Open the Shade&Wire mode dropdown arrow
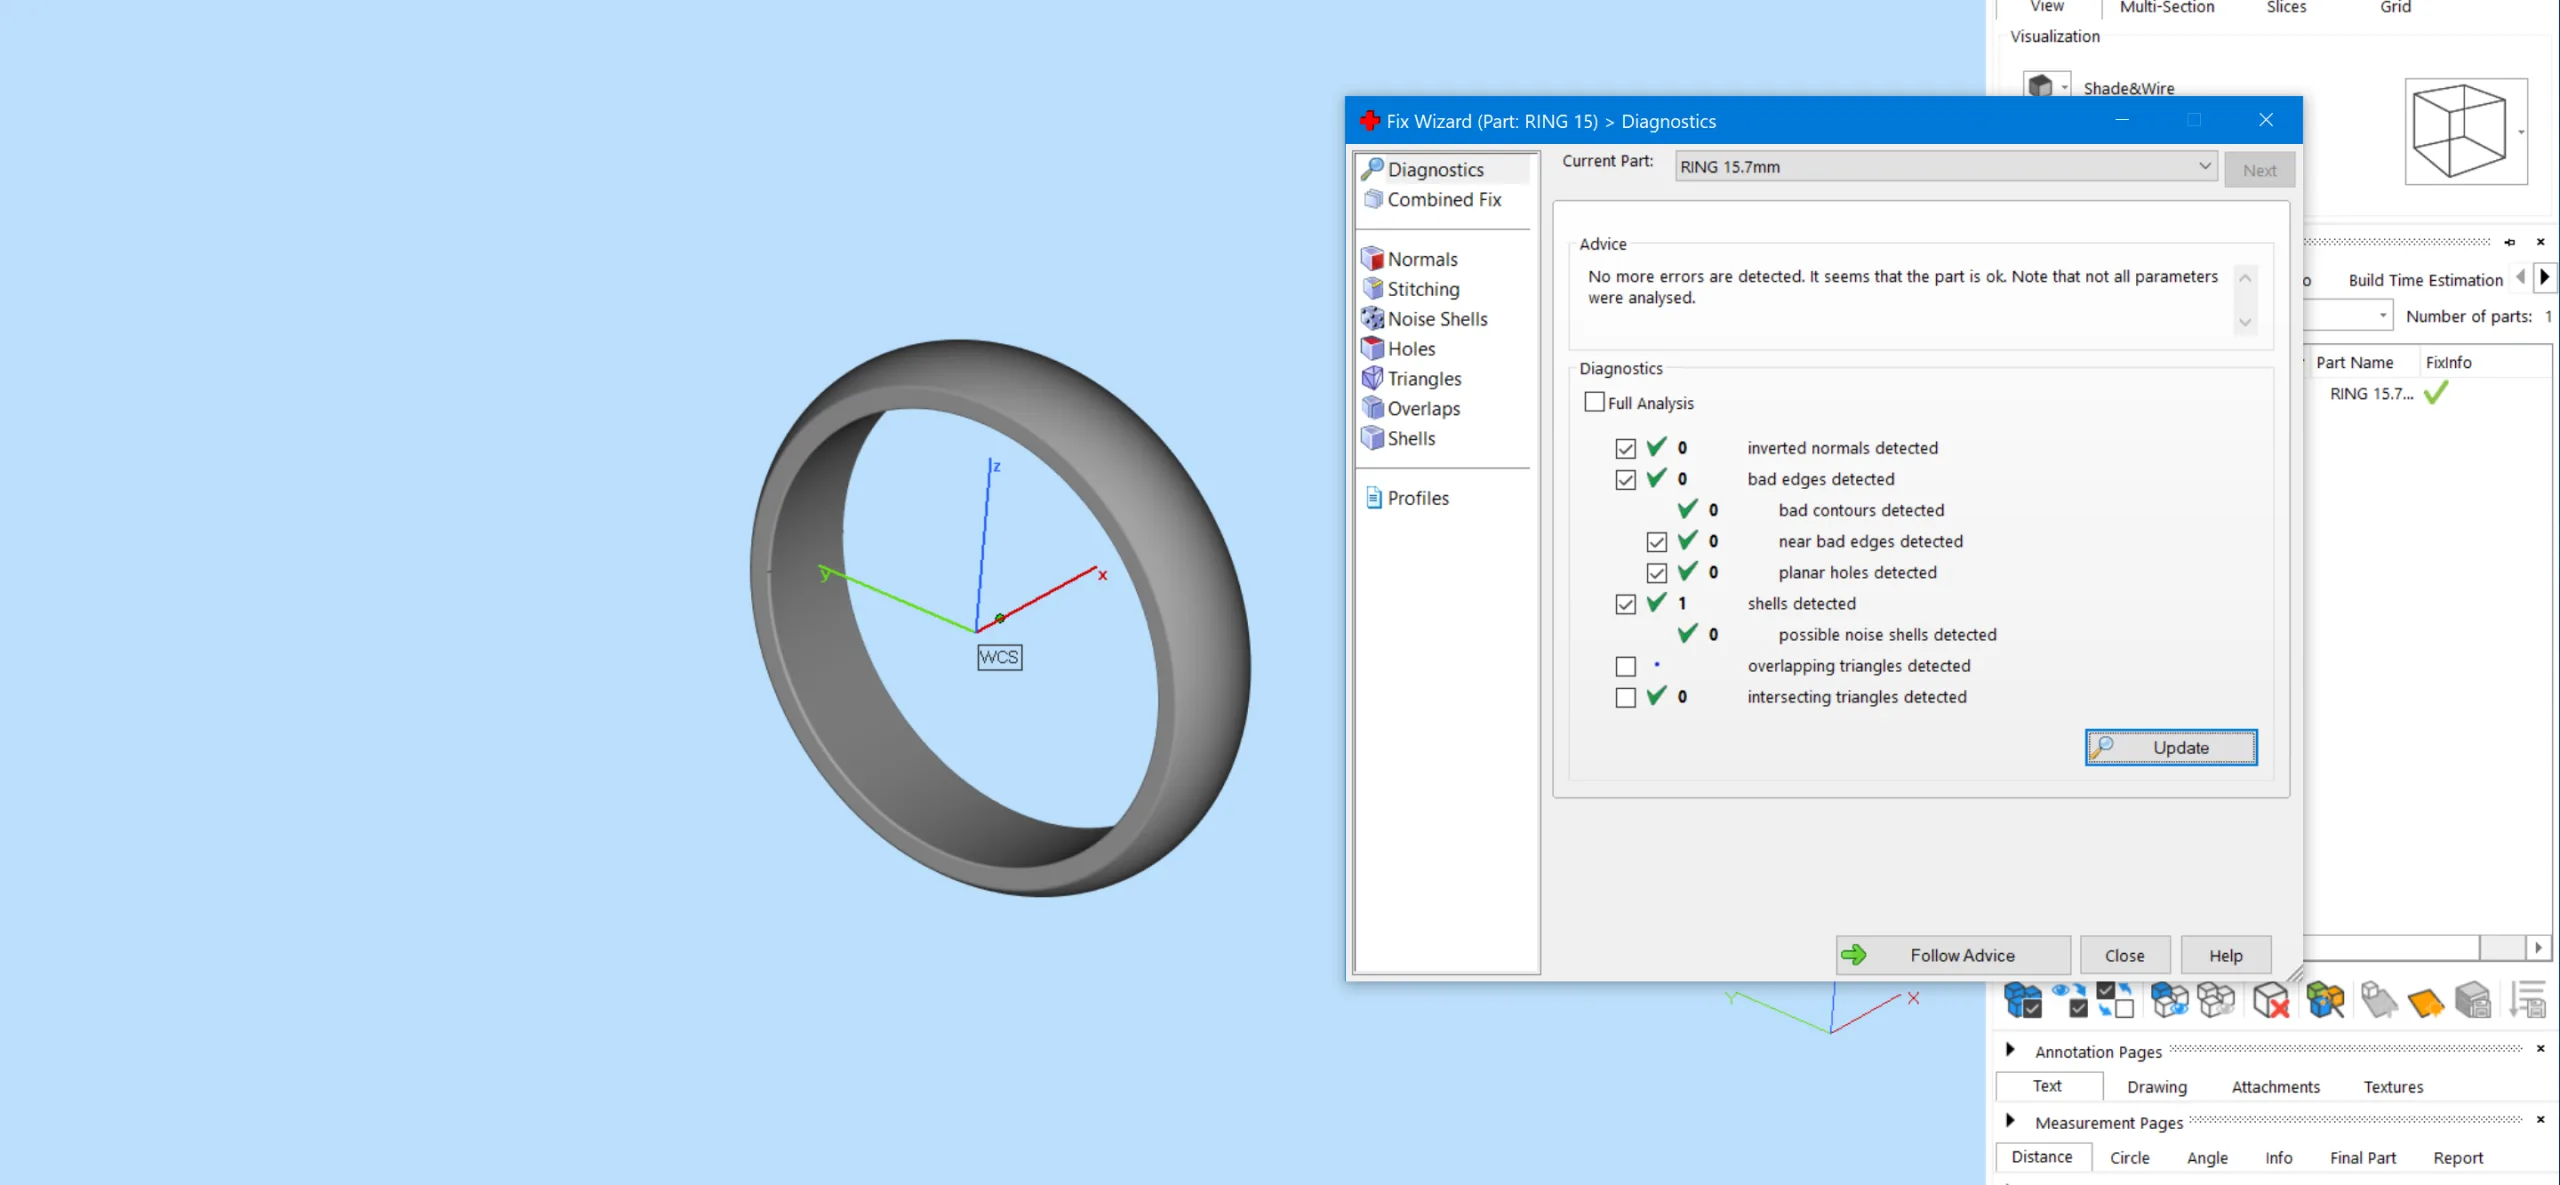The image size is (2560, 1185). tap(2064, 87)
